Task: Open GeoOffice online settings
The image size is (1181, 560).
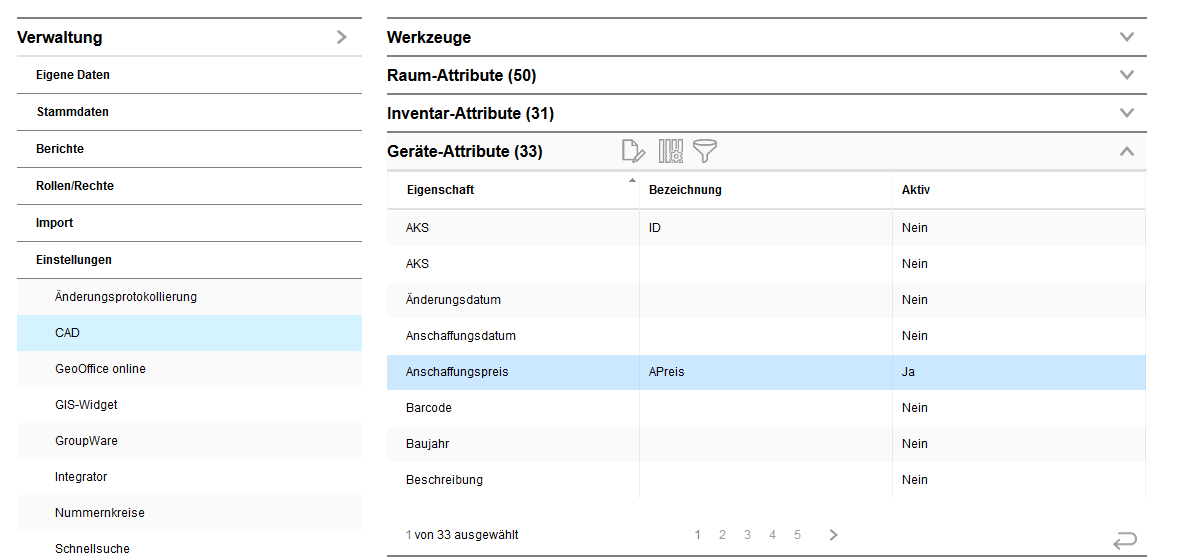Action: point(100,369)
